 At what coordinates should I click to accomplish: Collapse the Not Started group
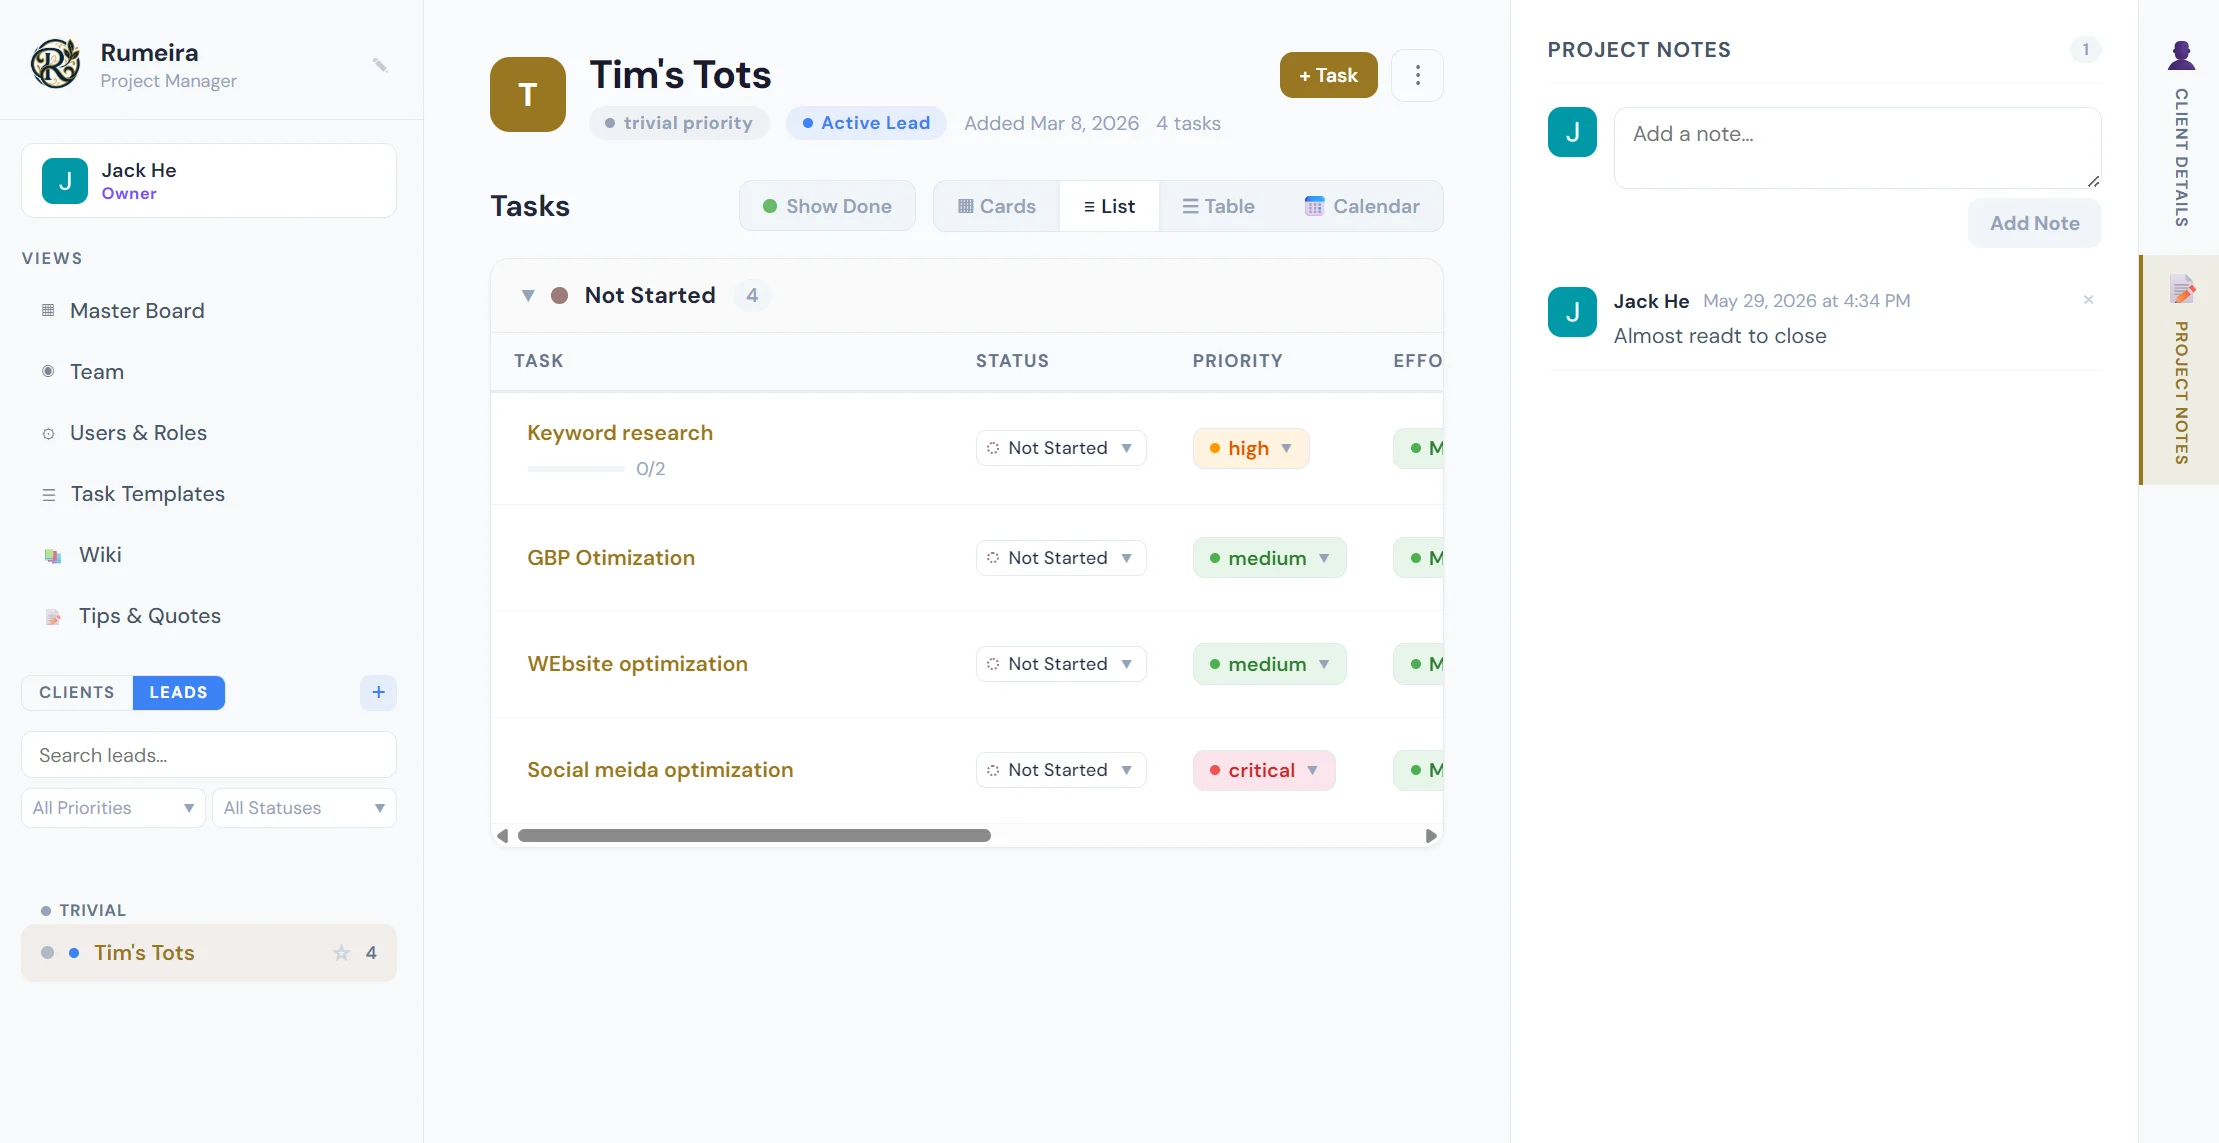pos(528,295)
